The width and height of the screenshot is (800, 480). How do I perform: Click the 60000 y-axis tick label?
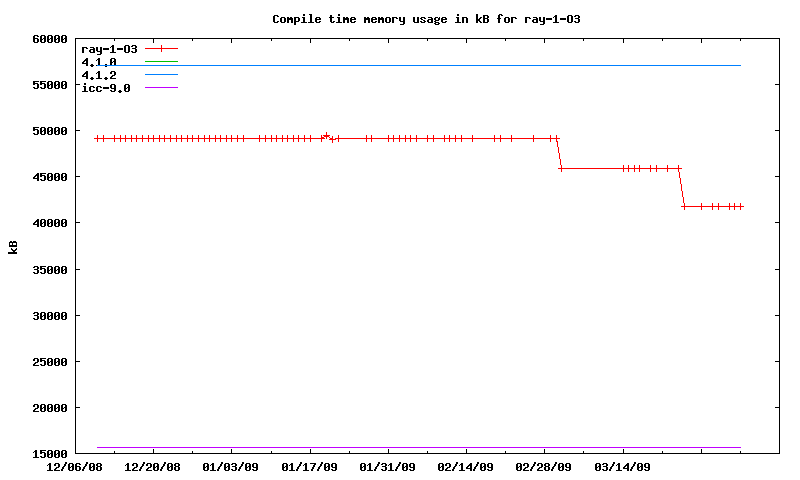click(x=48, y=39)
